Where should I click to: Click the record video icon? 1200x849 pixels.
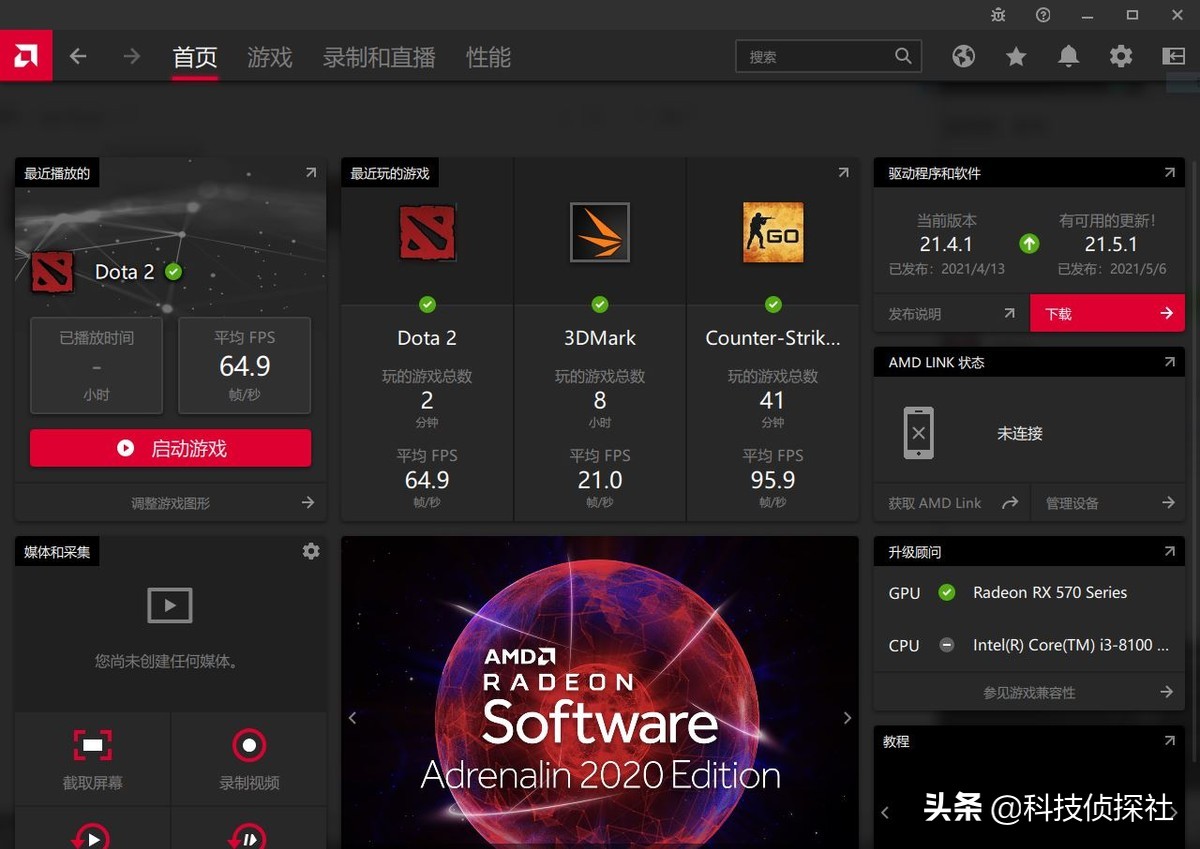249,745
